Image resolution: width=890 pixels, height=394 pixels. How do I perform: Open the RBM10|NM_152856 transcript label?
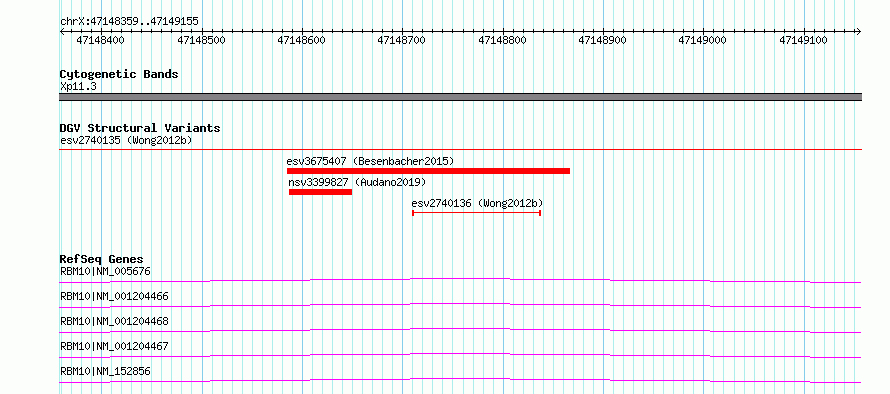click(x=106, y=371)
